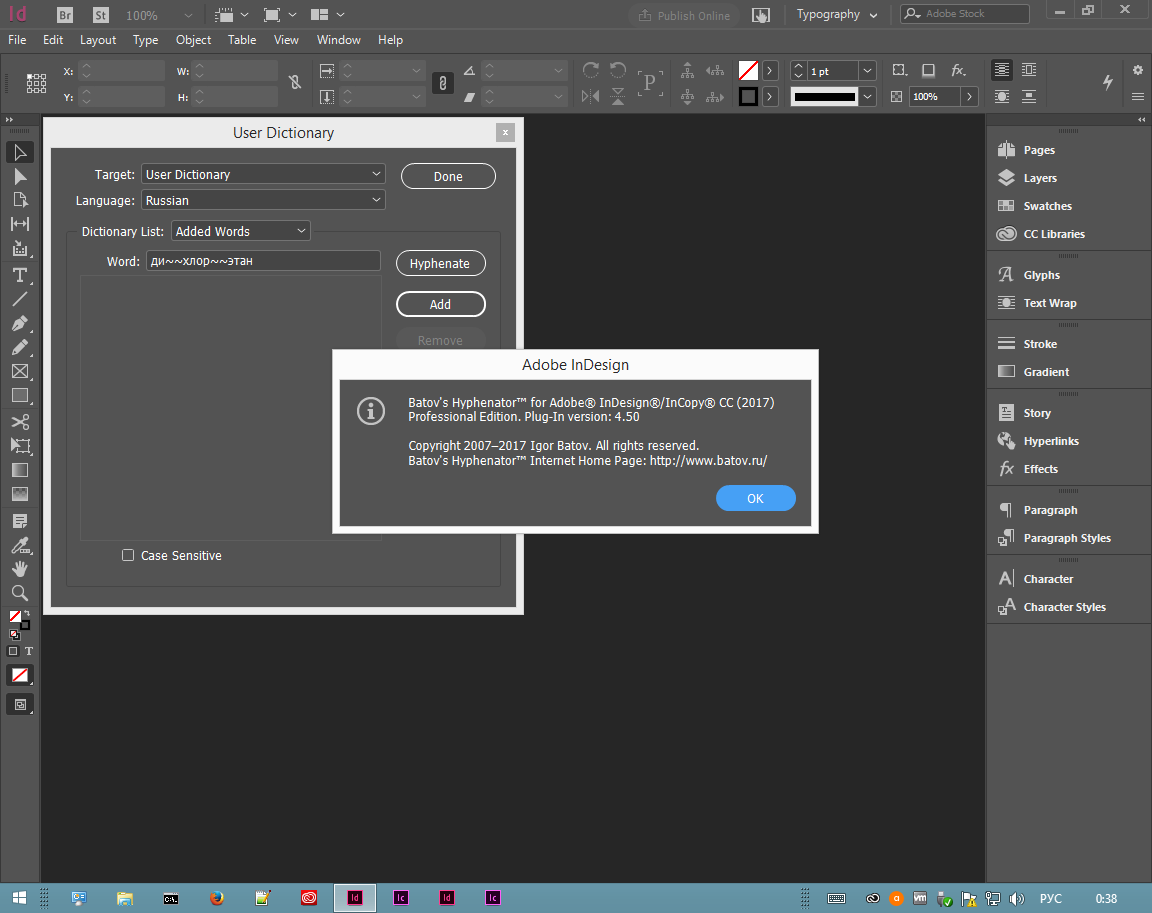The image size is (1152, 913).
Task: Select the Scissors tool
Action: [20, 422]
